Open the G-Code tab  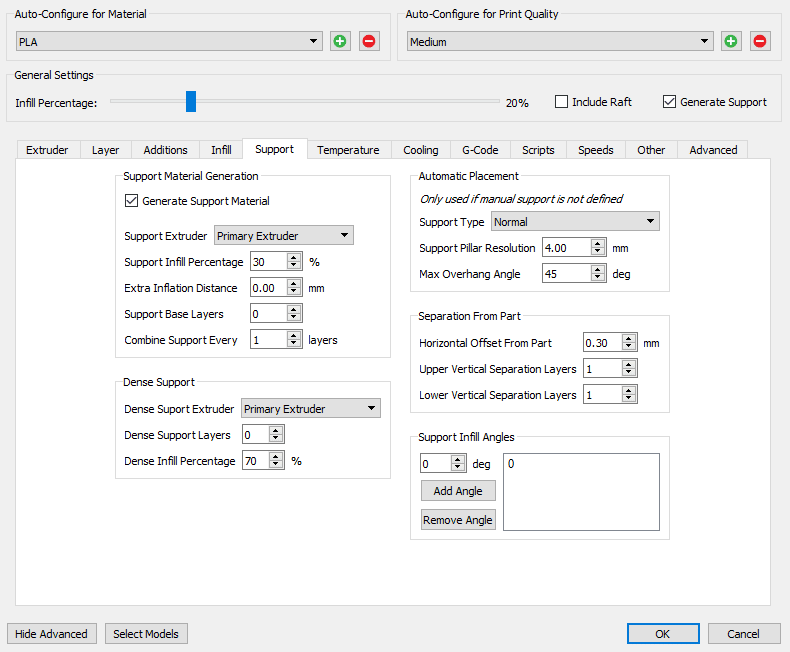[480, 150]
